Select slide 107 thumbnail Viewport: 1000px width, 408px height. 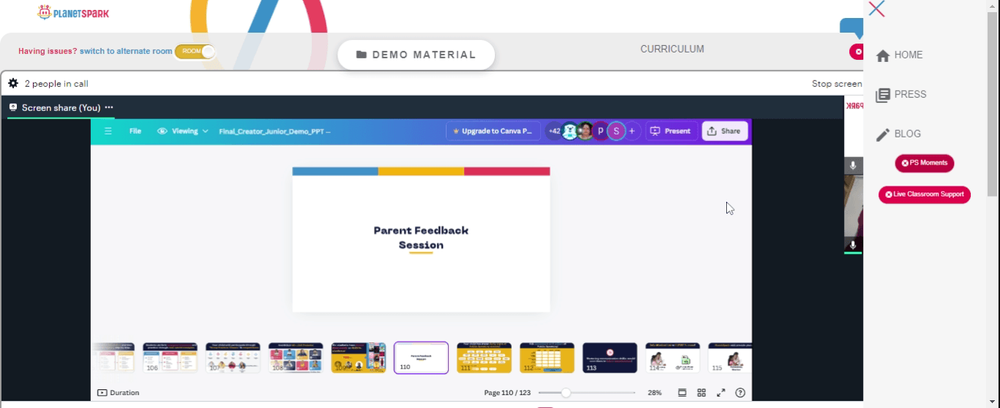(x=233, y=358)
